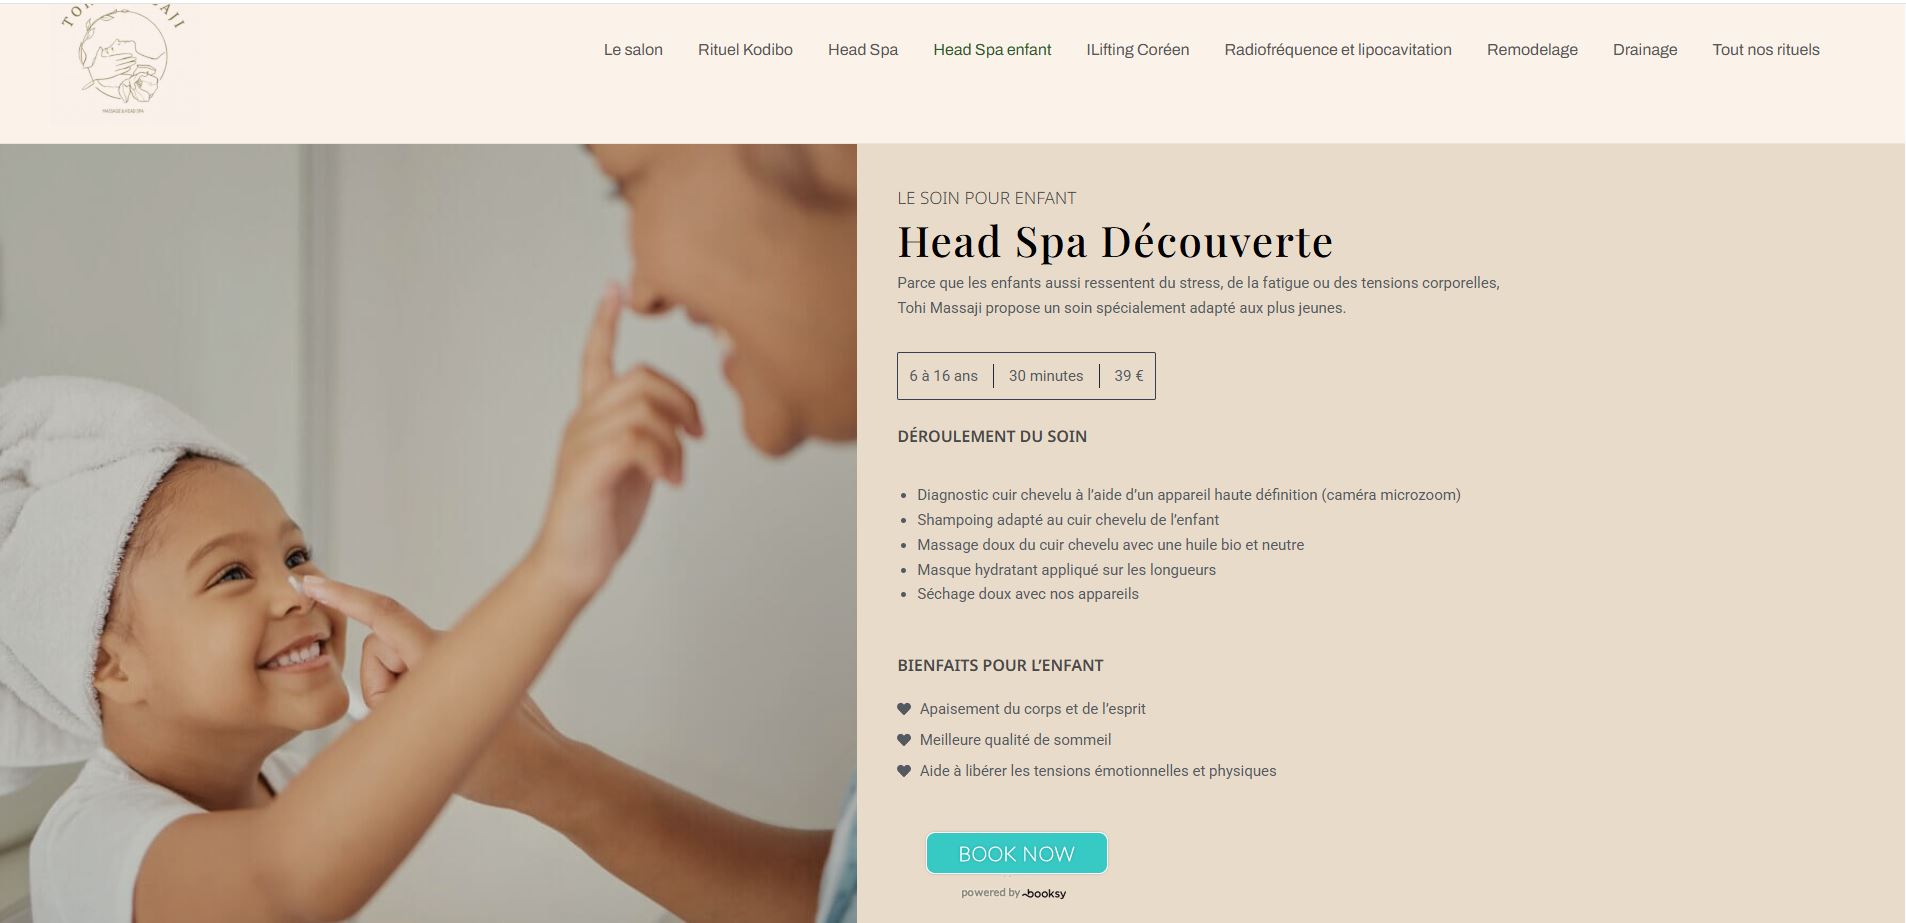Viewport: 1906px width, 923px height.
Task: Click heart icon beside Aide à libérer
Action: [x=904, y=771]
